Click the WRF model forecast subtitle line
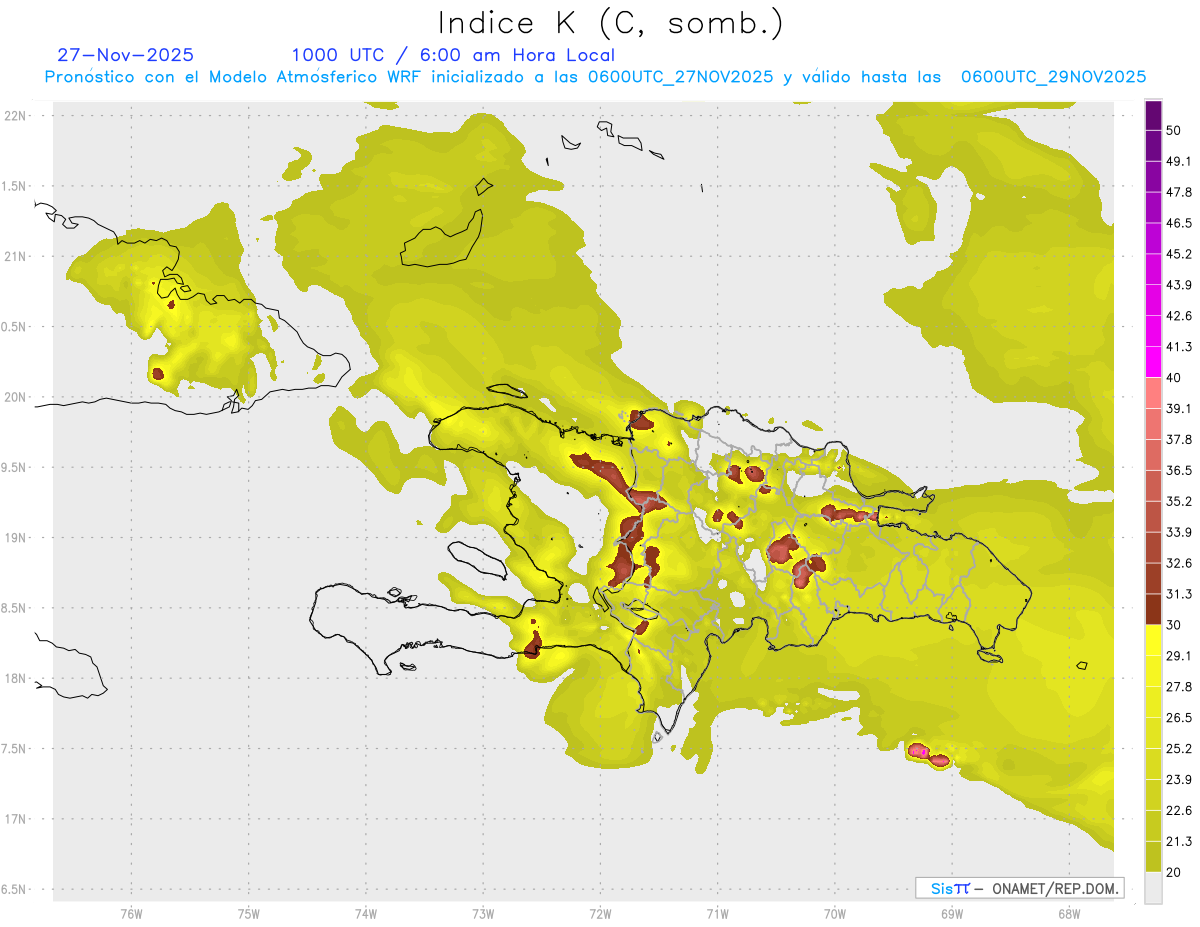The width and height of the screenshot is (1200, 927). pos(595,77)
